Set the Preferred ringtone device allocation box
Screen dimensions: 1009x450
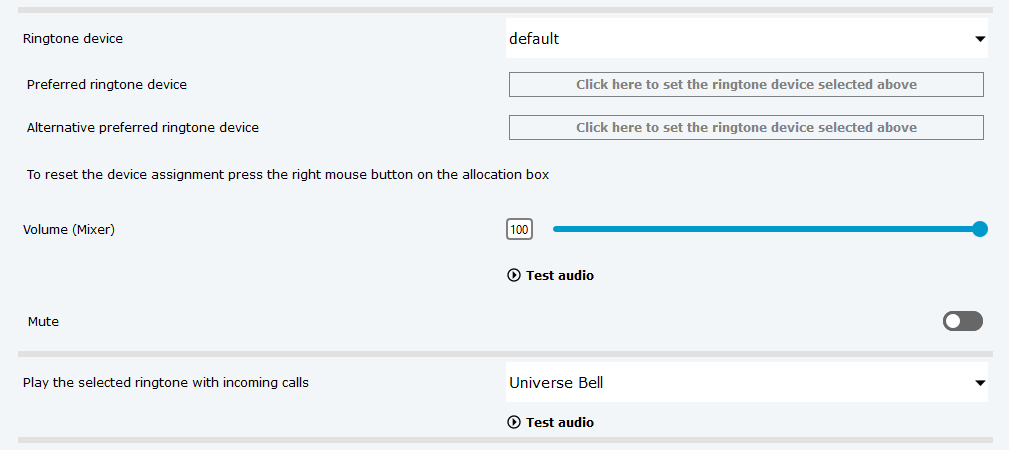tap(746, 85)
